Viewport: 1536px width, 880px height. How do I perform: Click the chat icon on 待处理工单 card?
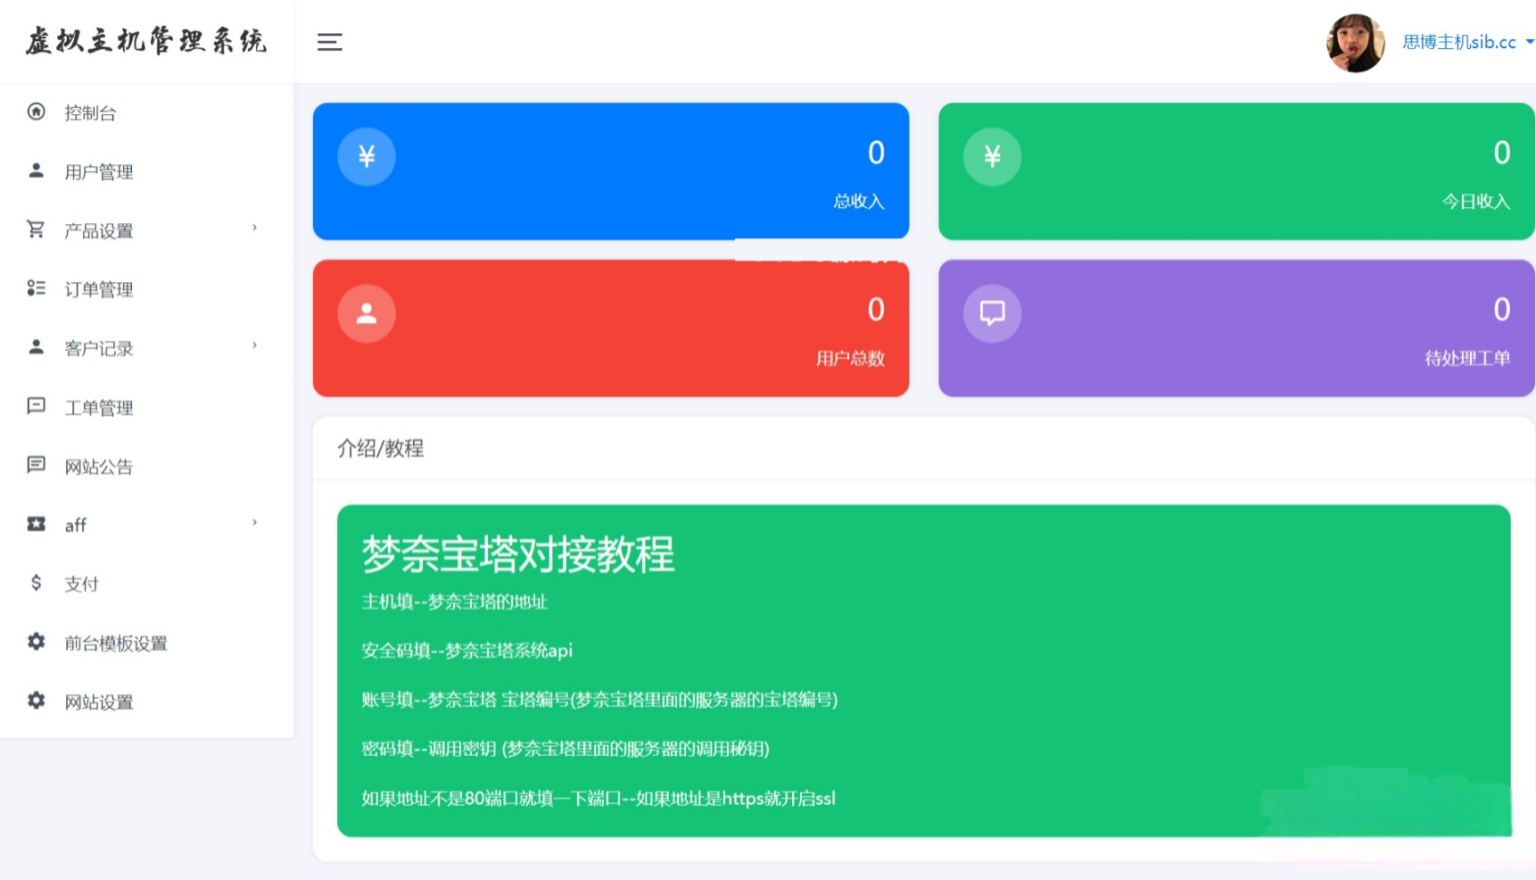tap(992, 313)
